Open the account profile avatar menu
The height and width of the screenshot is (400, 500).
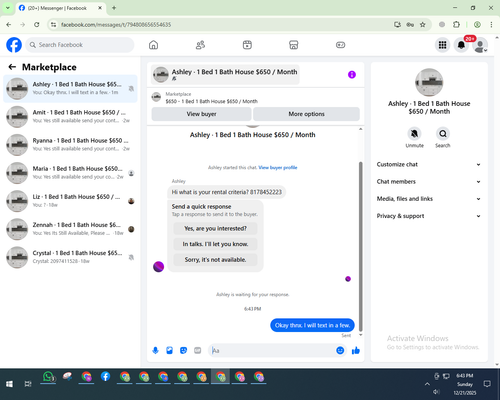[480, 45]
